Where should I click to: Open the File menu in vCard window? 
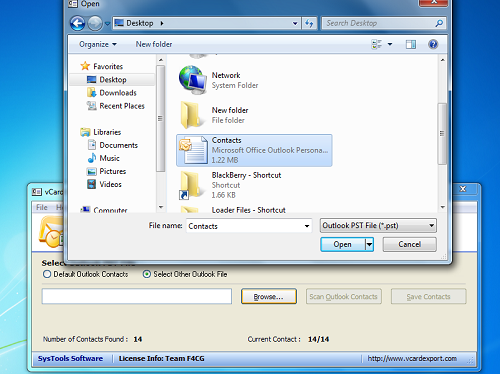pyautogui.click(x=42, y=207)
